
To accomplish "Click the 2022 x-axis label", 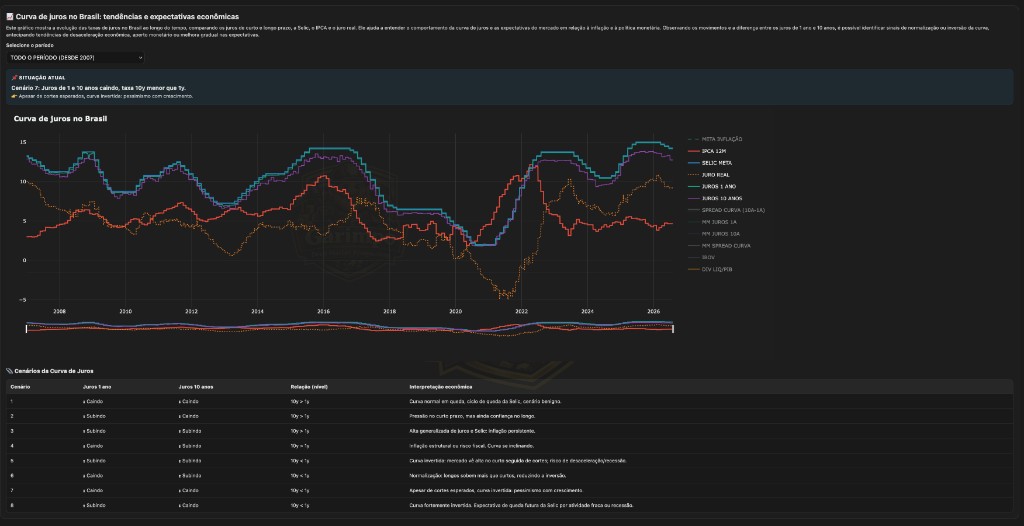I will click(521, 310).
